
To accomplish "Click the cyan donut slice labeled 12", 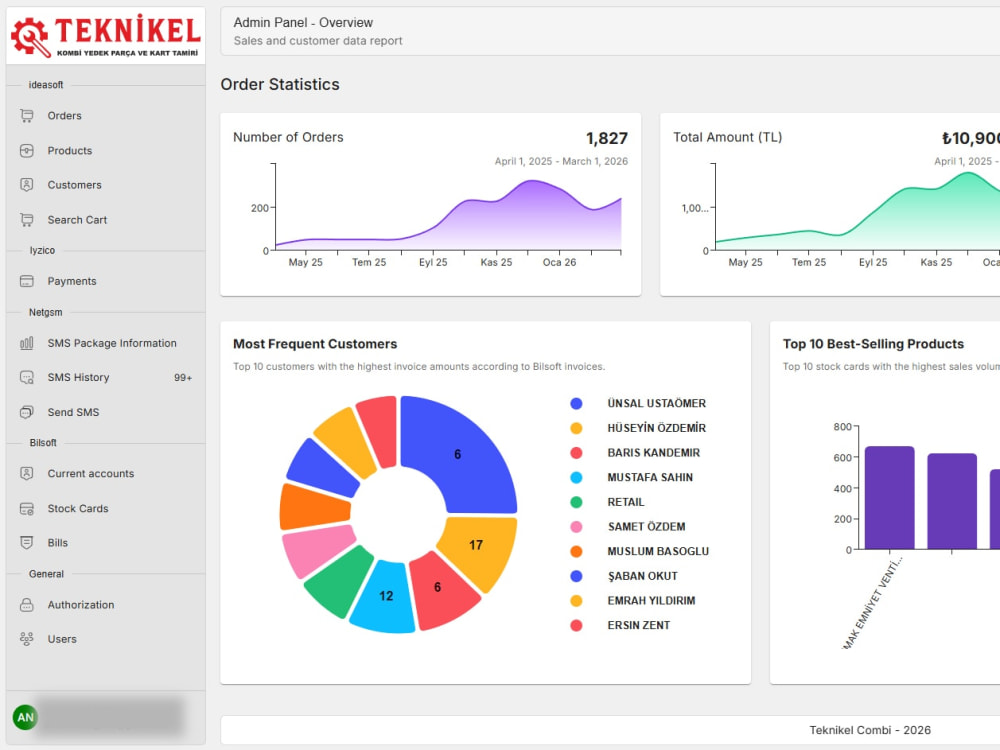I will point(384,598).
